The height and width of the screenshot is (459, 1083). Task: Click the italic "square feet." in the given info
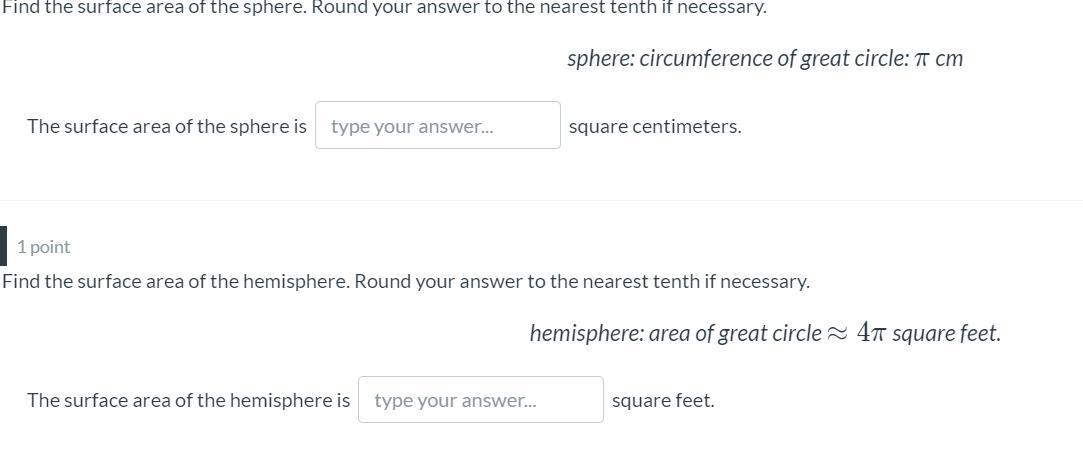tap(946, 334)
